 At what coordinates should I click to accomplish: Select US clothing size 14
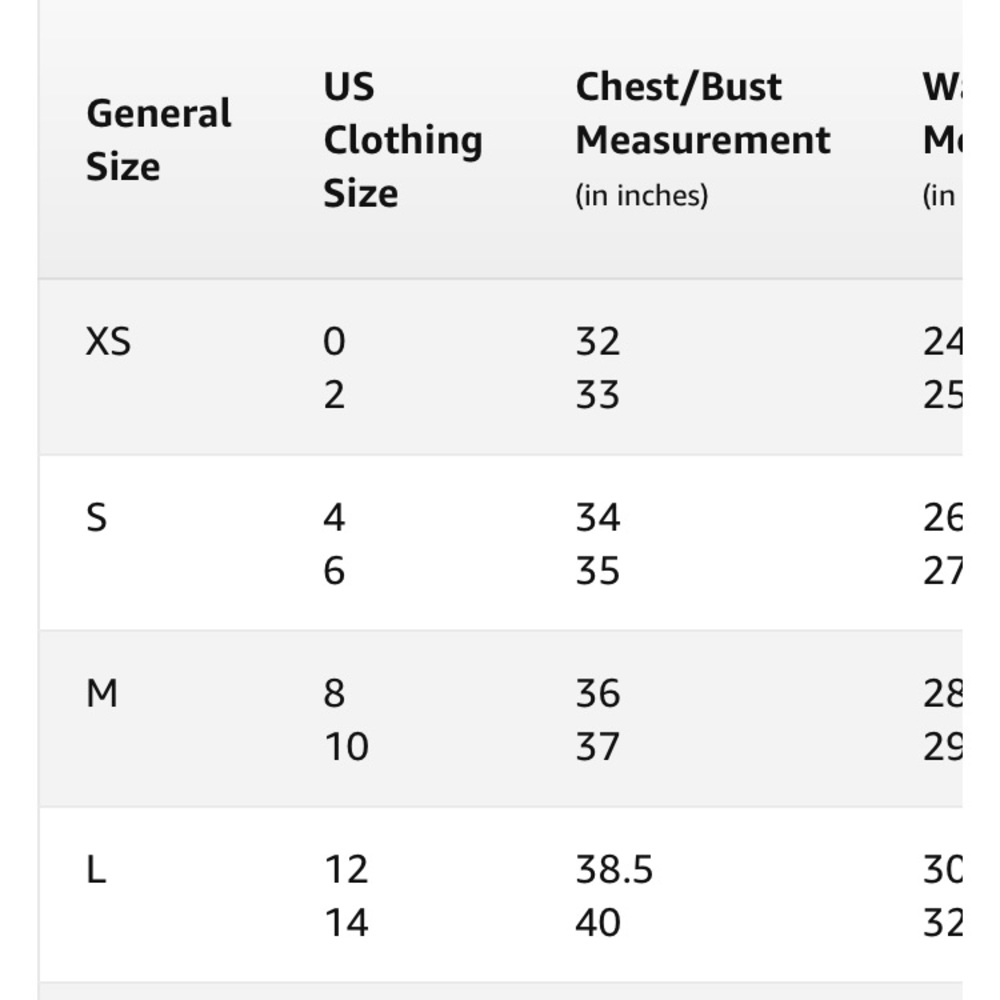click(x=346, y=922)
